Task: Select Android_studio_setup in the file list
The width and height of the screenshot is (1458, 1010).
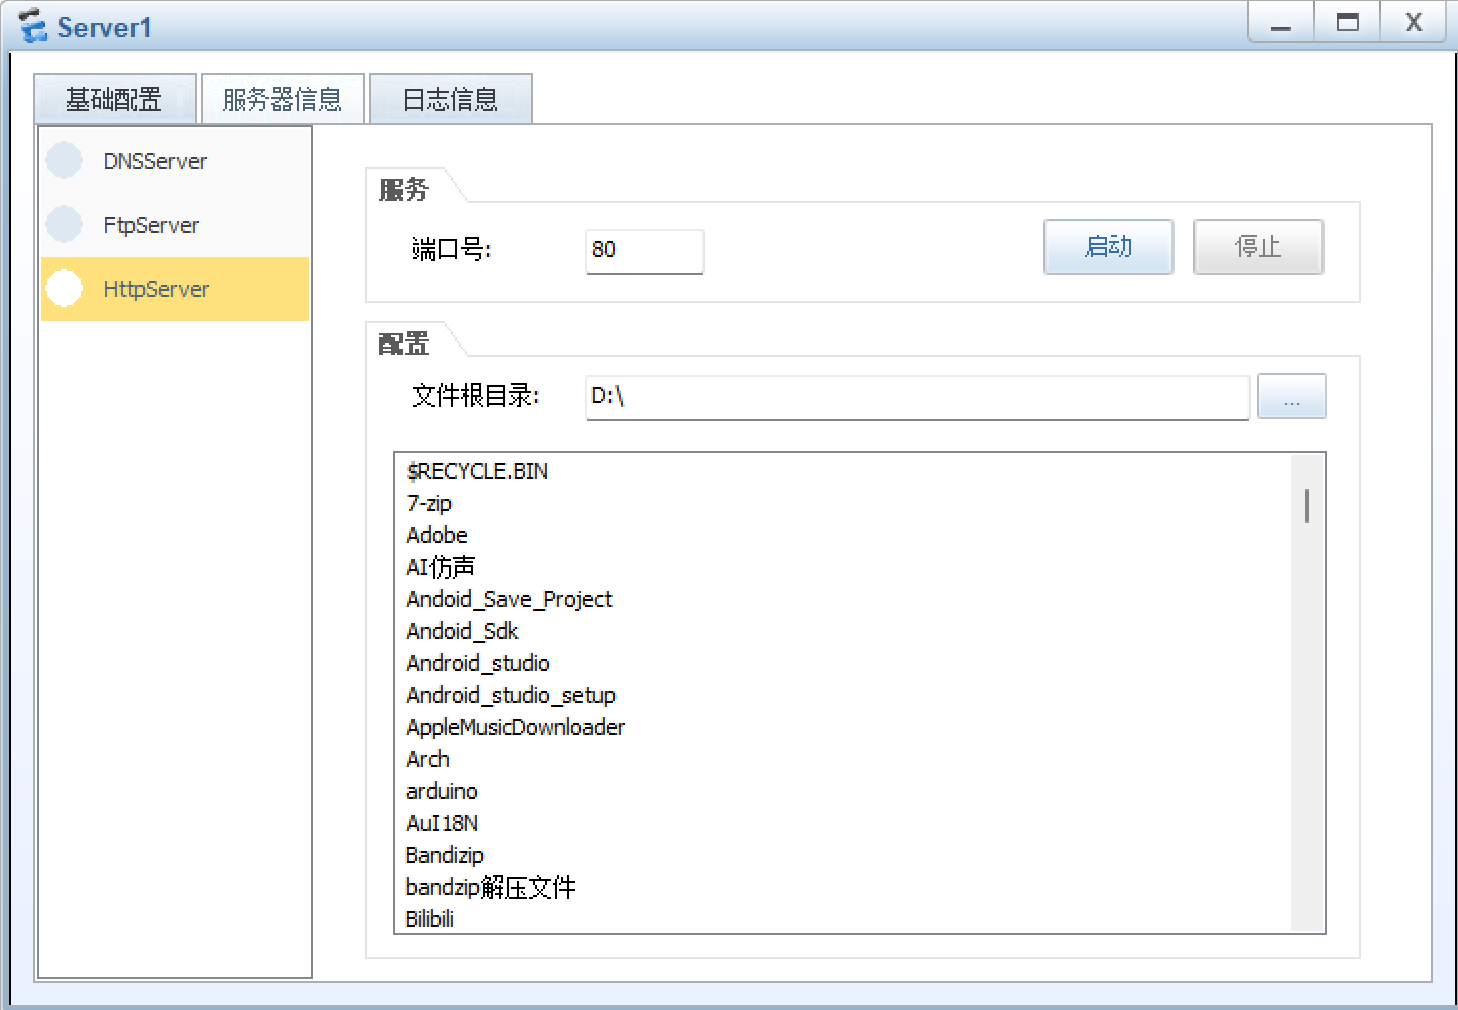Action: (511, 696)
